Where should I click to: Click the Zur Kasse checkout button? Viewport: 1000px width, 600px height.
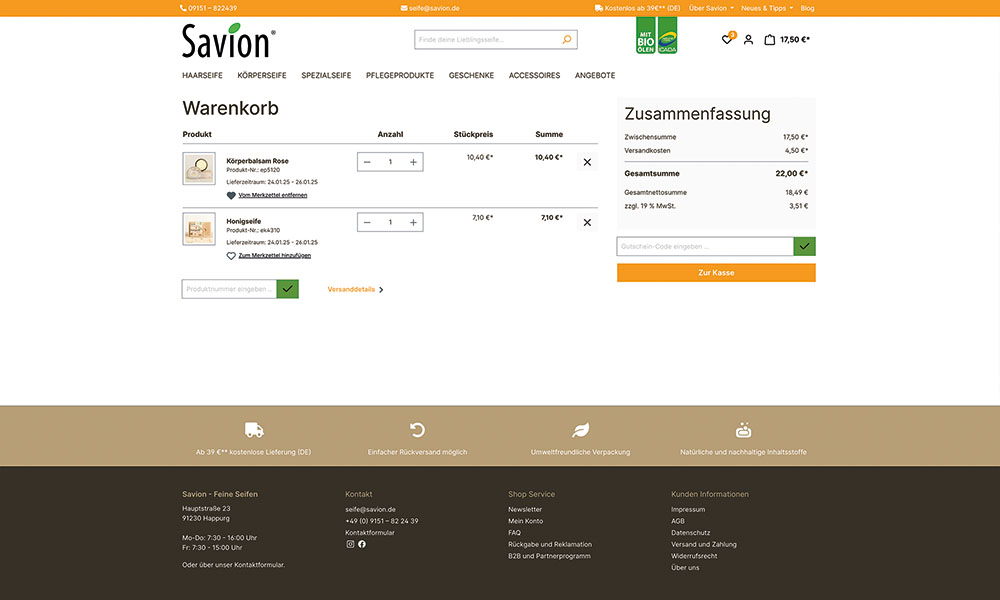716,272
